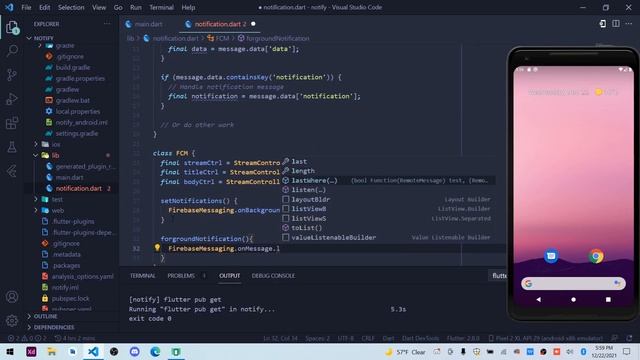Image resolution: width=640 pixels, height=360 pixels.
Task: Open the Extensions view
Action: 12,123
